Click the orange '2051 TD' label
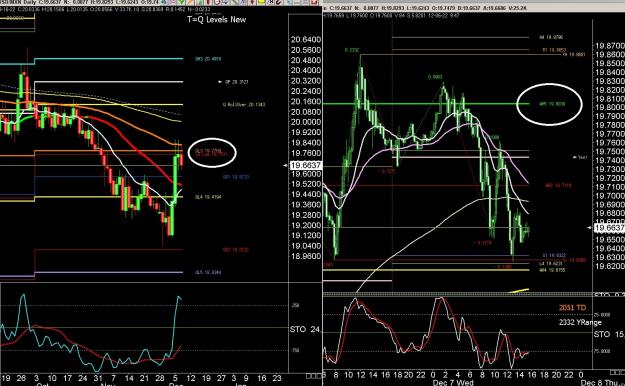Image resolution: width=625 pixels, height=386 pixels. click(x=572, y=307)
